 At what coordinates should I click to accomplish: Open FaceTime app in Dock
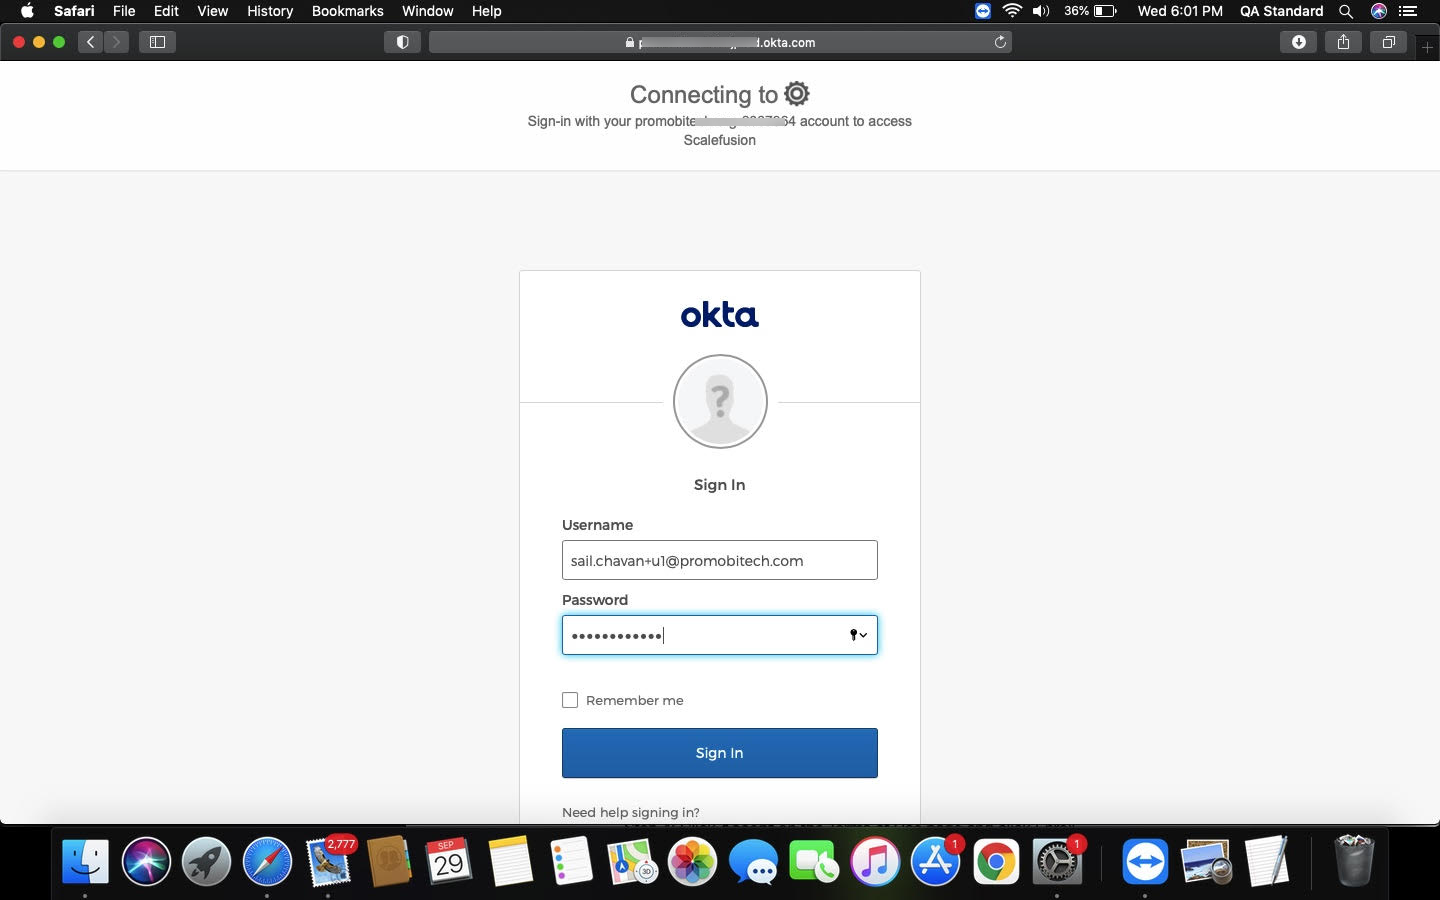(814, 861)
